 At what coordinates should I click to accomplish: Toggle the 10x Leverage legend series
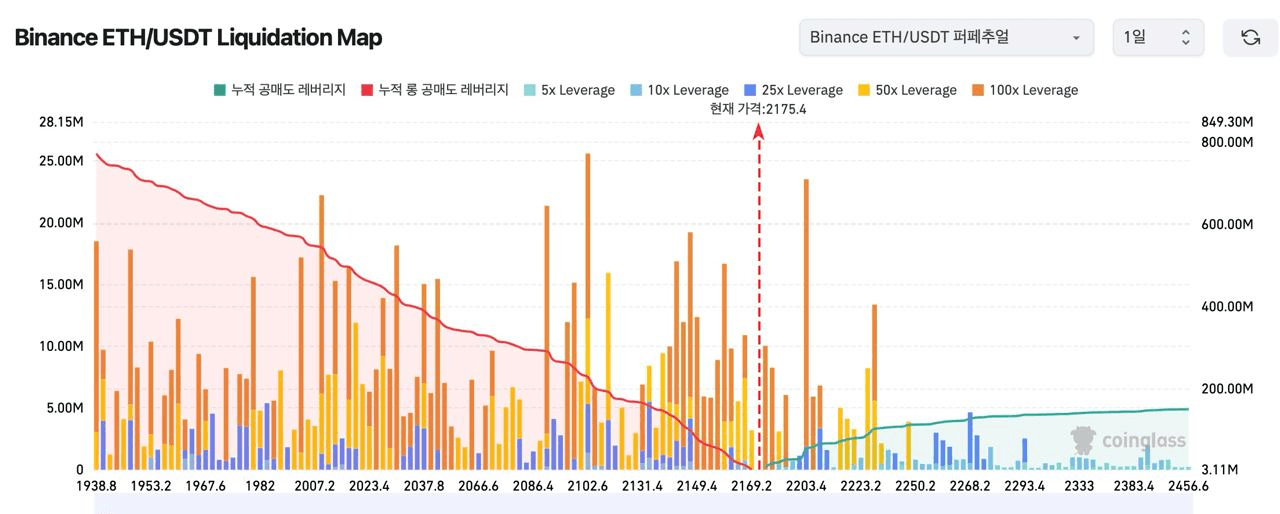click(x=679, y=90)
